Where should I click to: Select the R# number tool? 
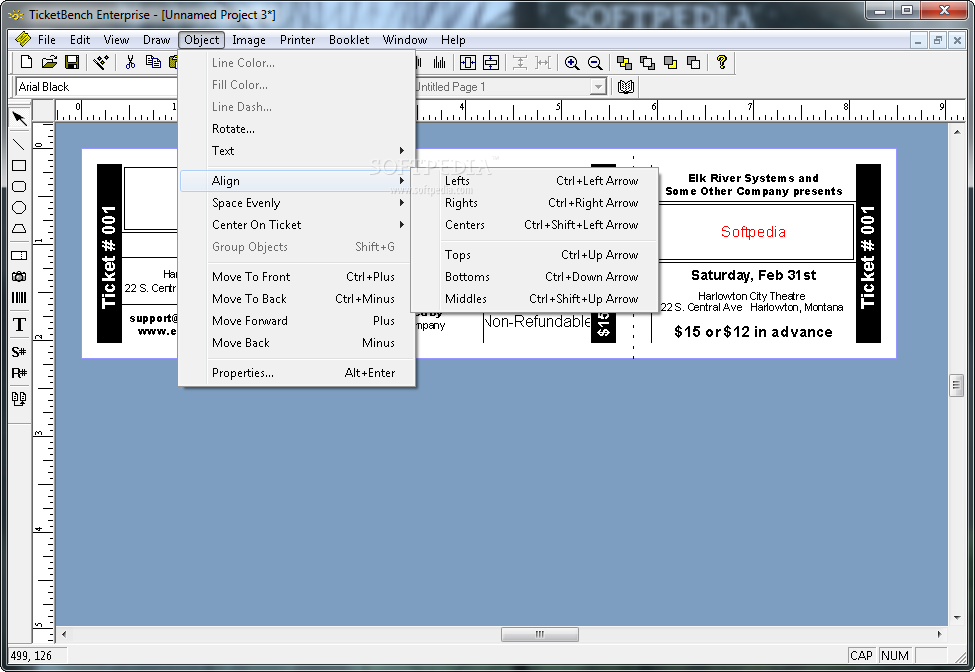pyautogui.click(x=19, y=373)
